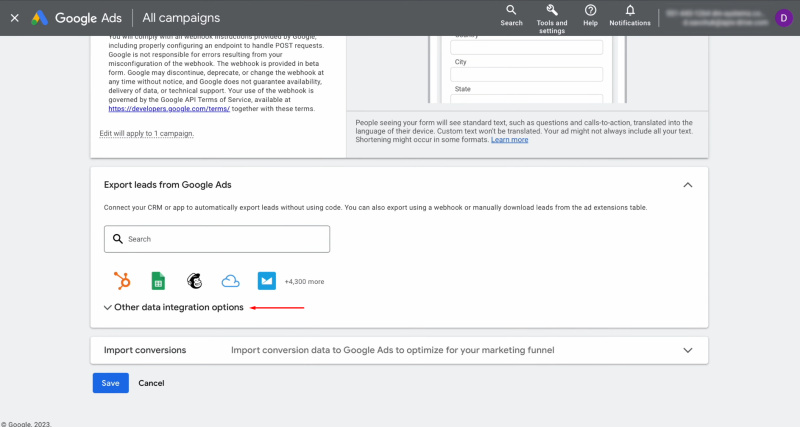Screen dimensions: 800x427
Task: Pick the Mailchimp integration icon
Action: pyautogui.click(x=194, y=281)
